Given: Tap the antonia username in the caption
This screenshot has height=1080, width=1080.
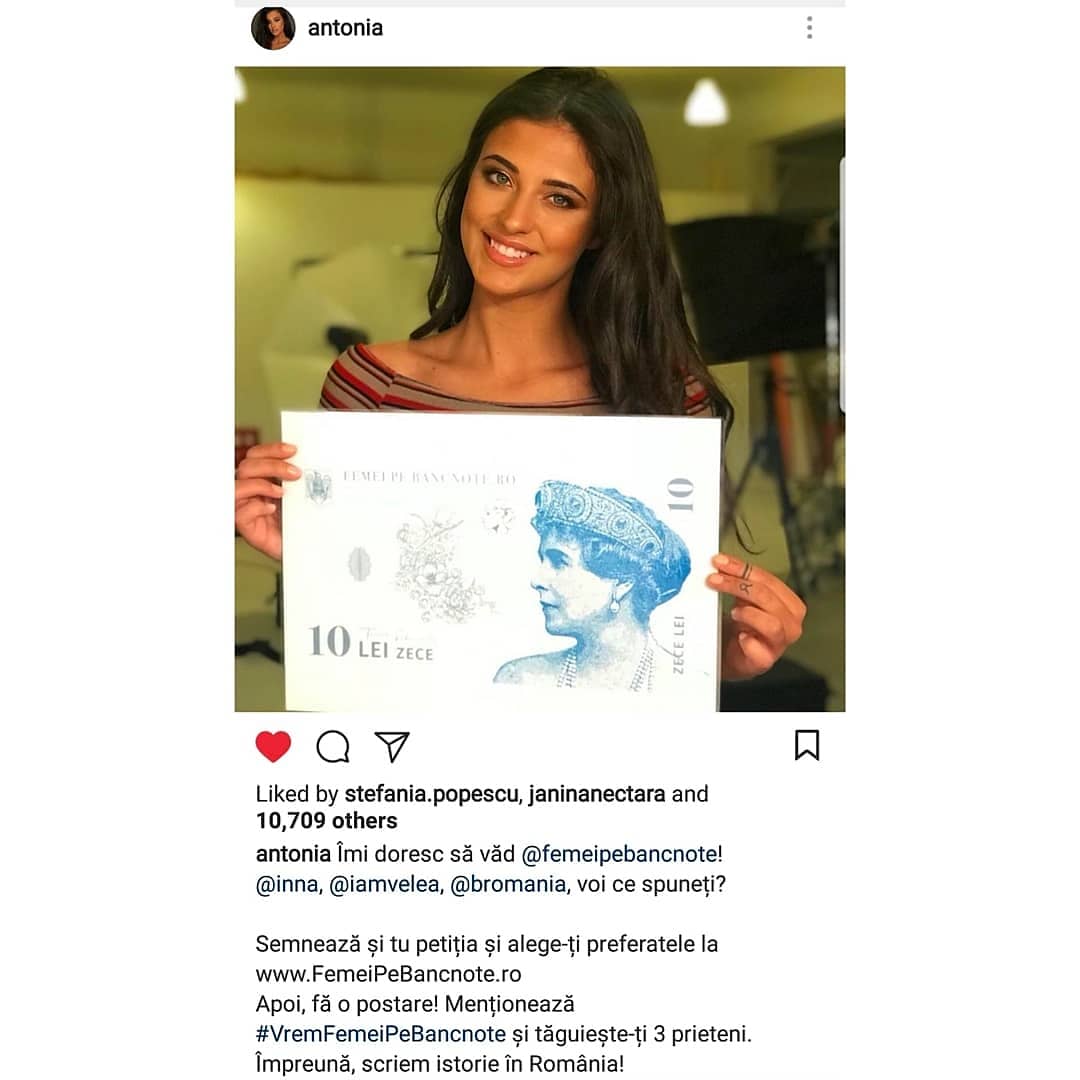Looking at the screenshot, I should coord(293,854).
